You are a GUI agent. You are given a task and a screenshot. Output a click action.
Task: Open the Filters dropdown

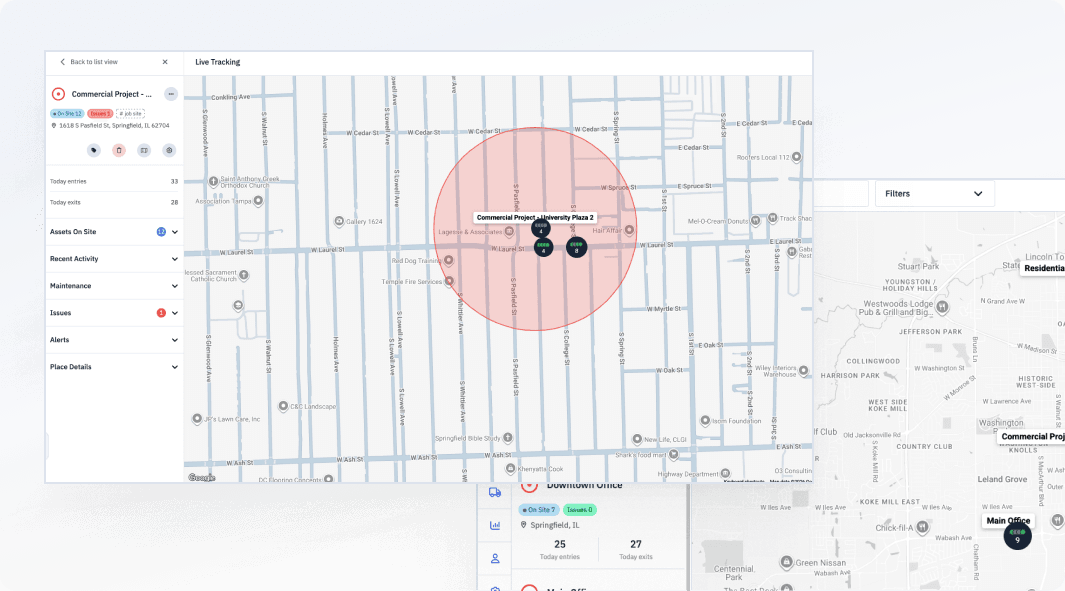point(935,194)
